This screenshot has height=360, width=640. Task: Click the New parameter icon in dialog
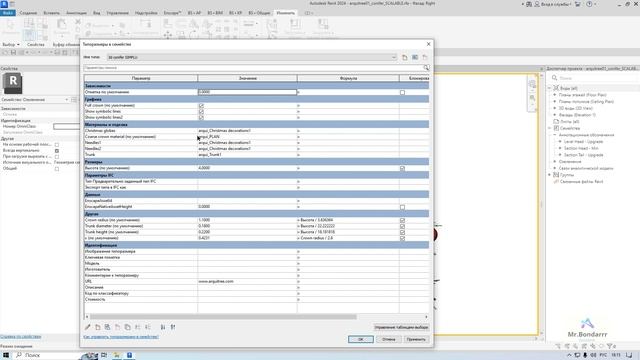click(x=98, y=327)
